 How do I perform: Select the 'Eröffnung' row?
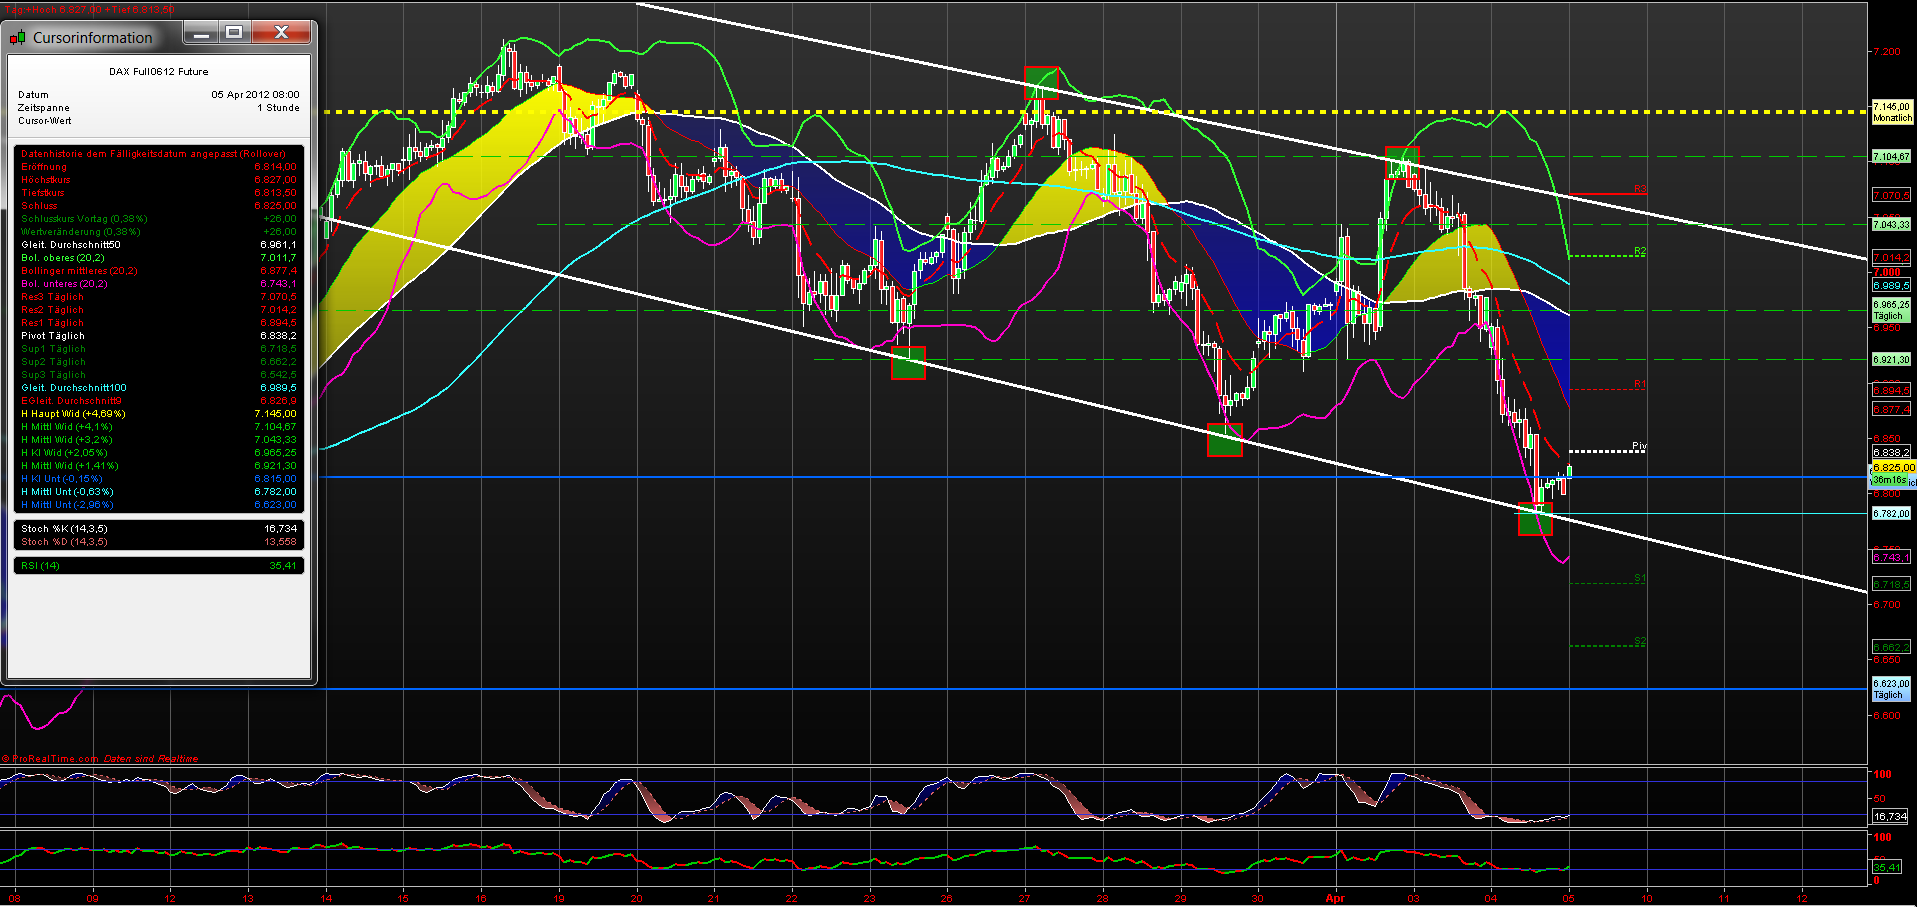tap(159, 167)
